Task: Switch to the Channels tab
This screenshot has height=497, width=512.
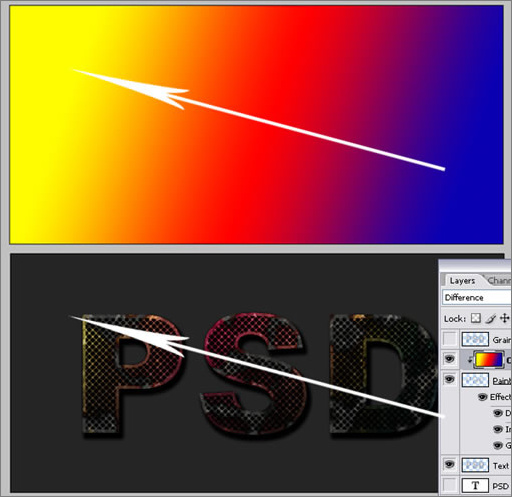Action: point(499,281)
